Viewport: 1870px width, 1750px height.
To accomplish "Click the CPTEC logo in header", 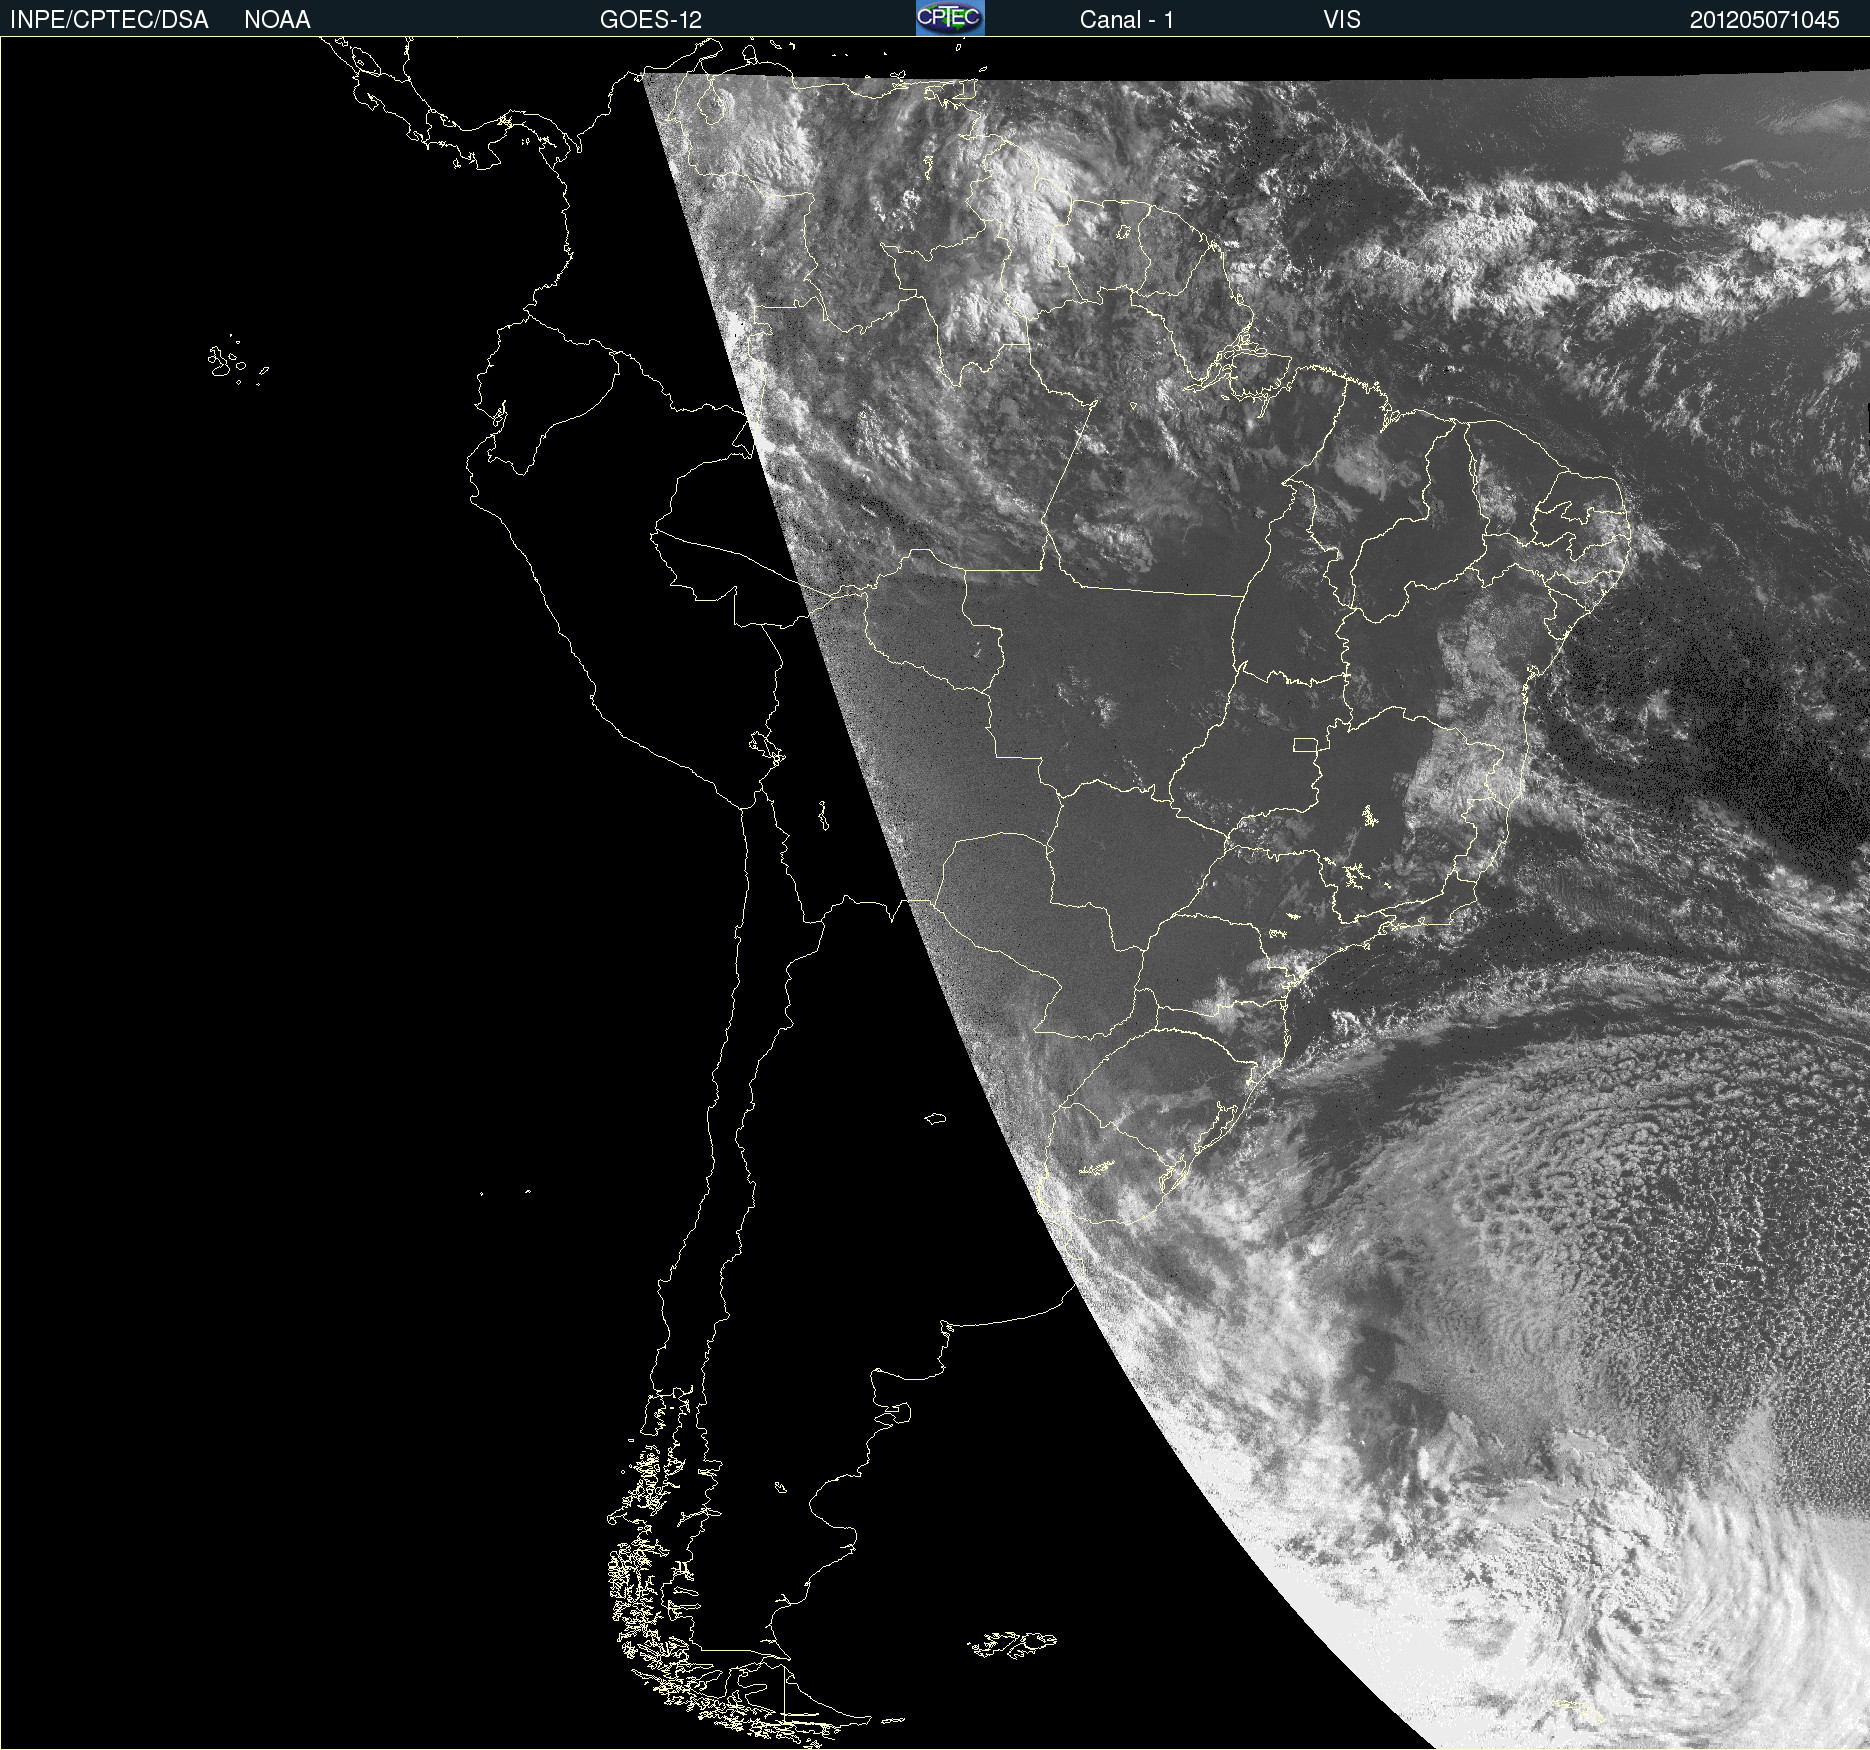I will [950, 18].
